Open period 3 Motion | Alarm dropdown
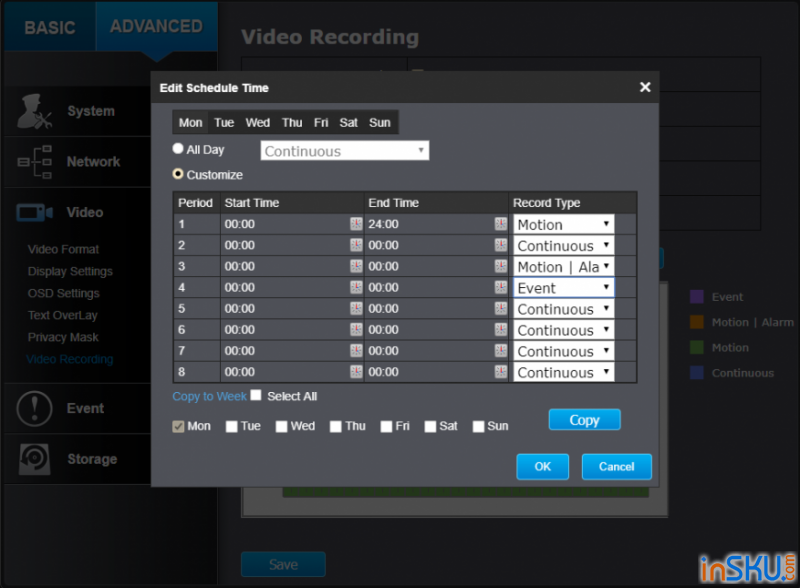The height and width of the screenshot is (588, 800). coord(564,266)
